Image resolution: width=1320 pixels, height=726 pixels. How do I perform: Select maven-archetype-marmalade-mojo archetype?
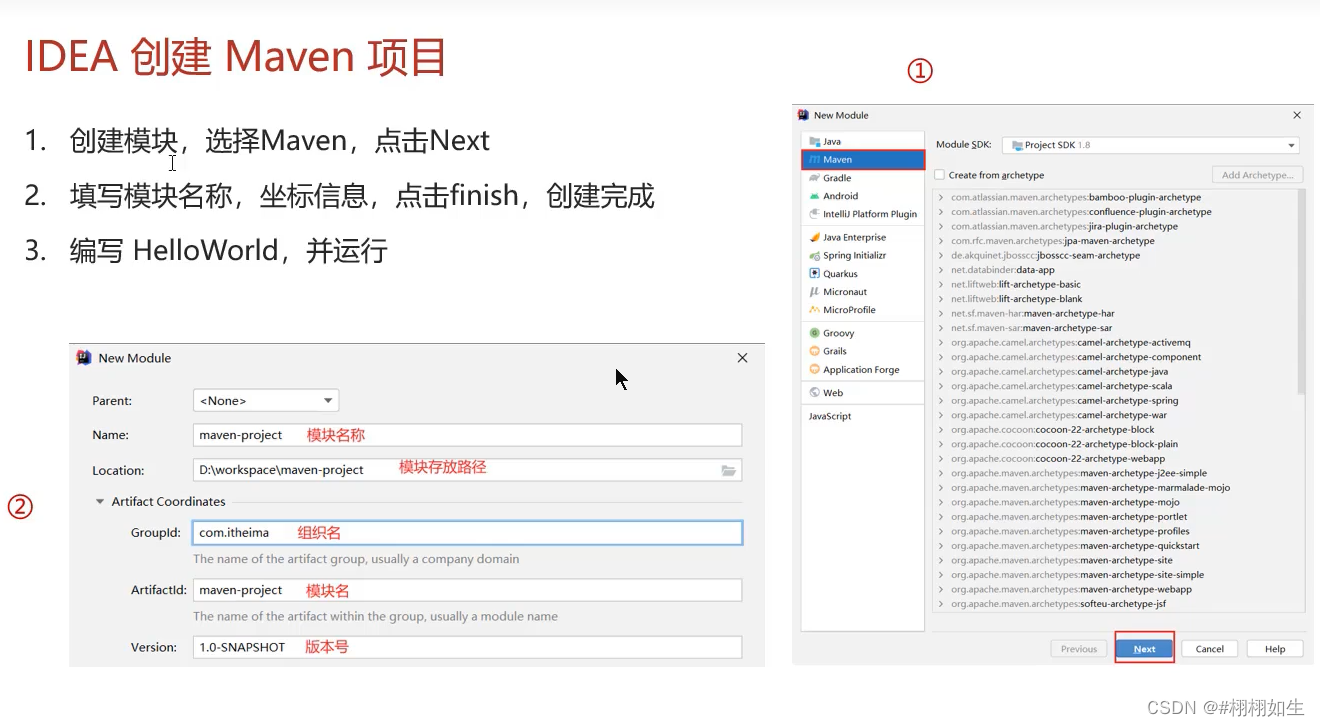[1090, 488]
